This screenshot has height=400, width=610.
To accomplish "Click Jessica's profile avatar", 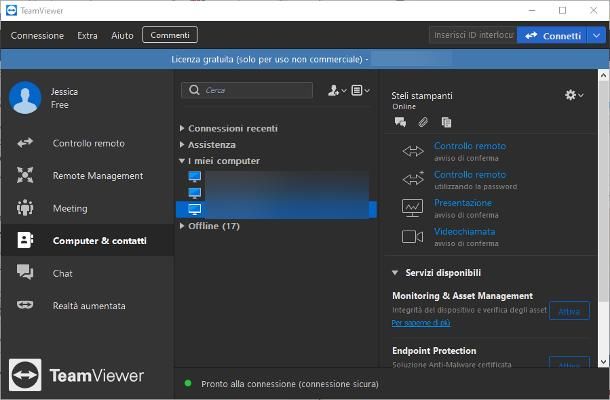I will 25,98.
